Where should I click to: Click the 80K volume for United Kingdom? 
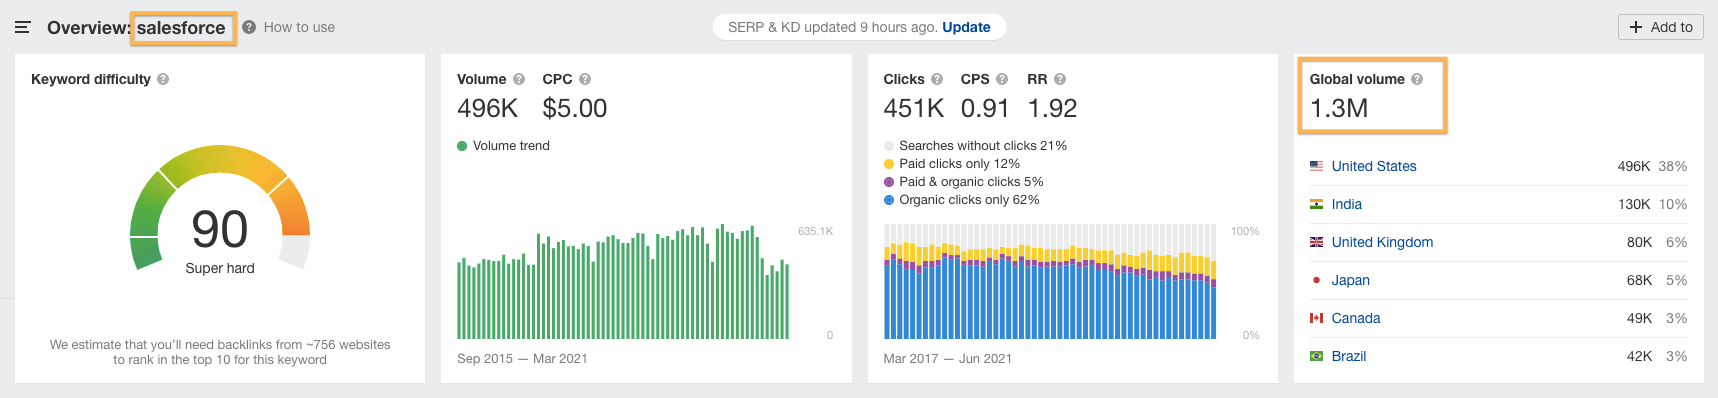point(1639,242)
